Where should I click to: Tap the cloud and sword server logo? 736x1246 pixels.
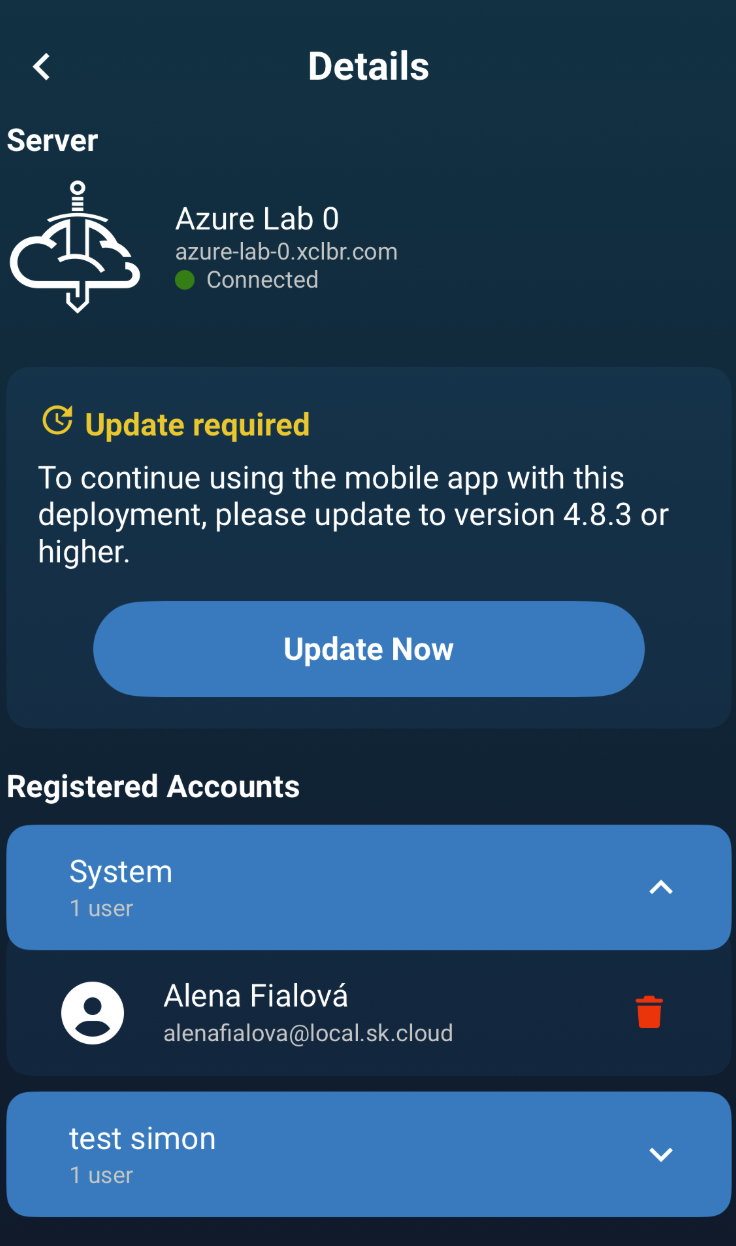(x=77, y=247)
